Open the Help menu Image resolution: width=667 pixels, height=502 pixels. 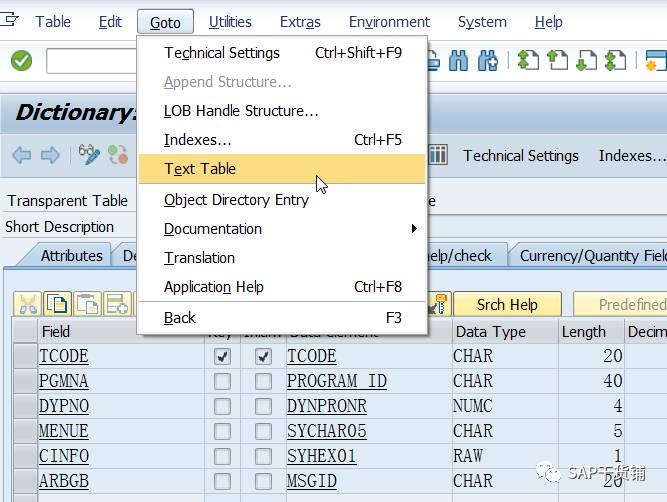point(548,22)
